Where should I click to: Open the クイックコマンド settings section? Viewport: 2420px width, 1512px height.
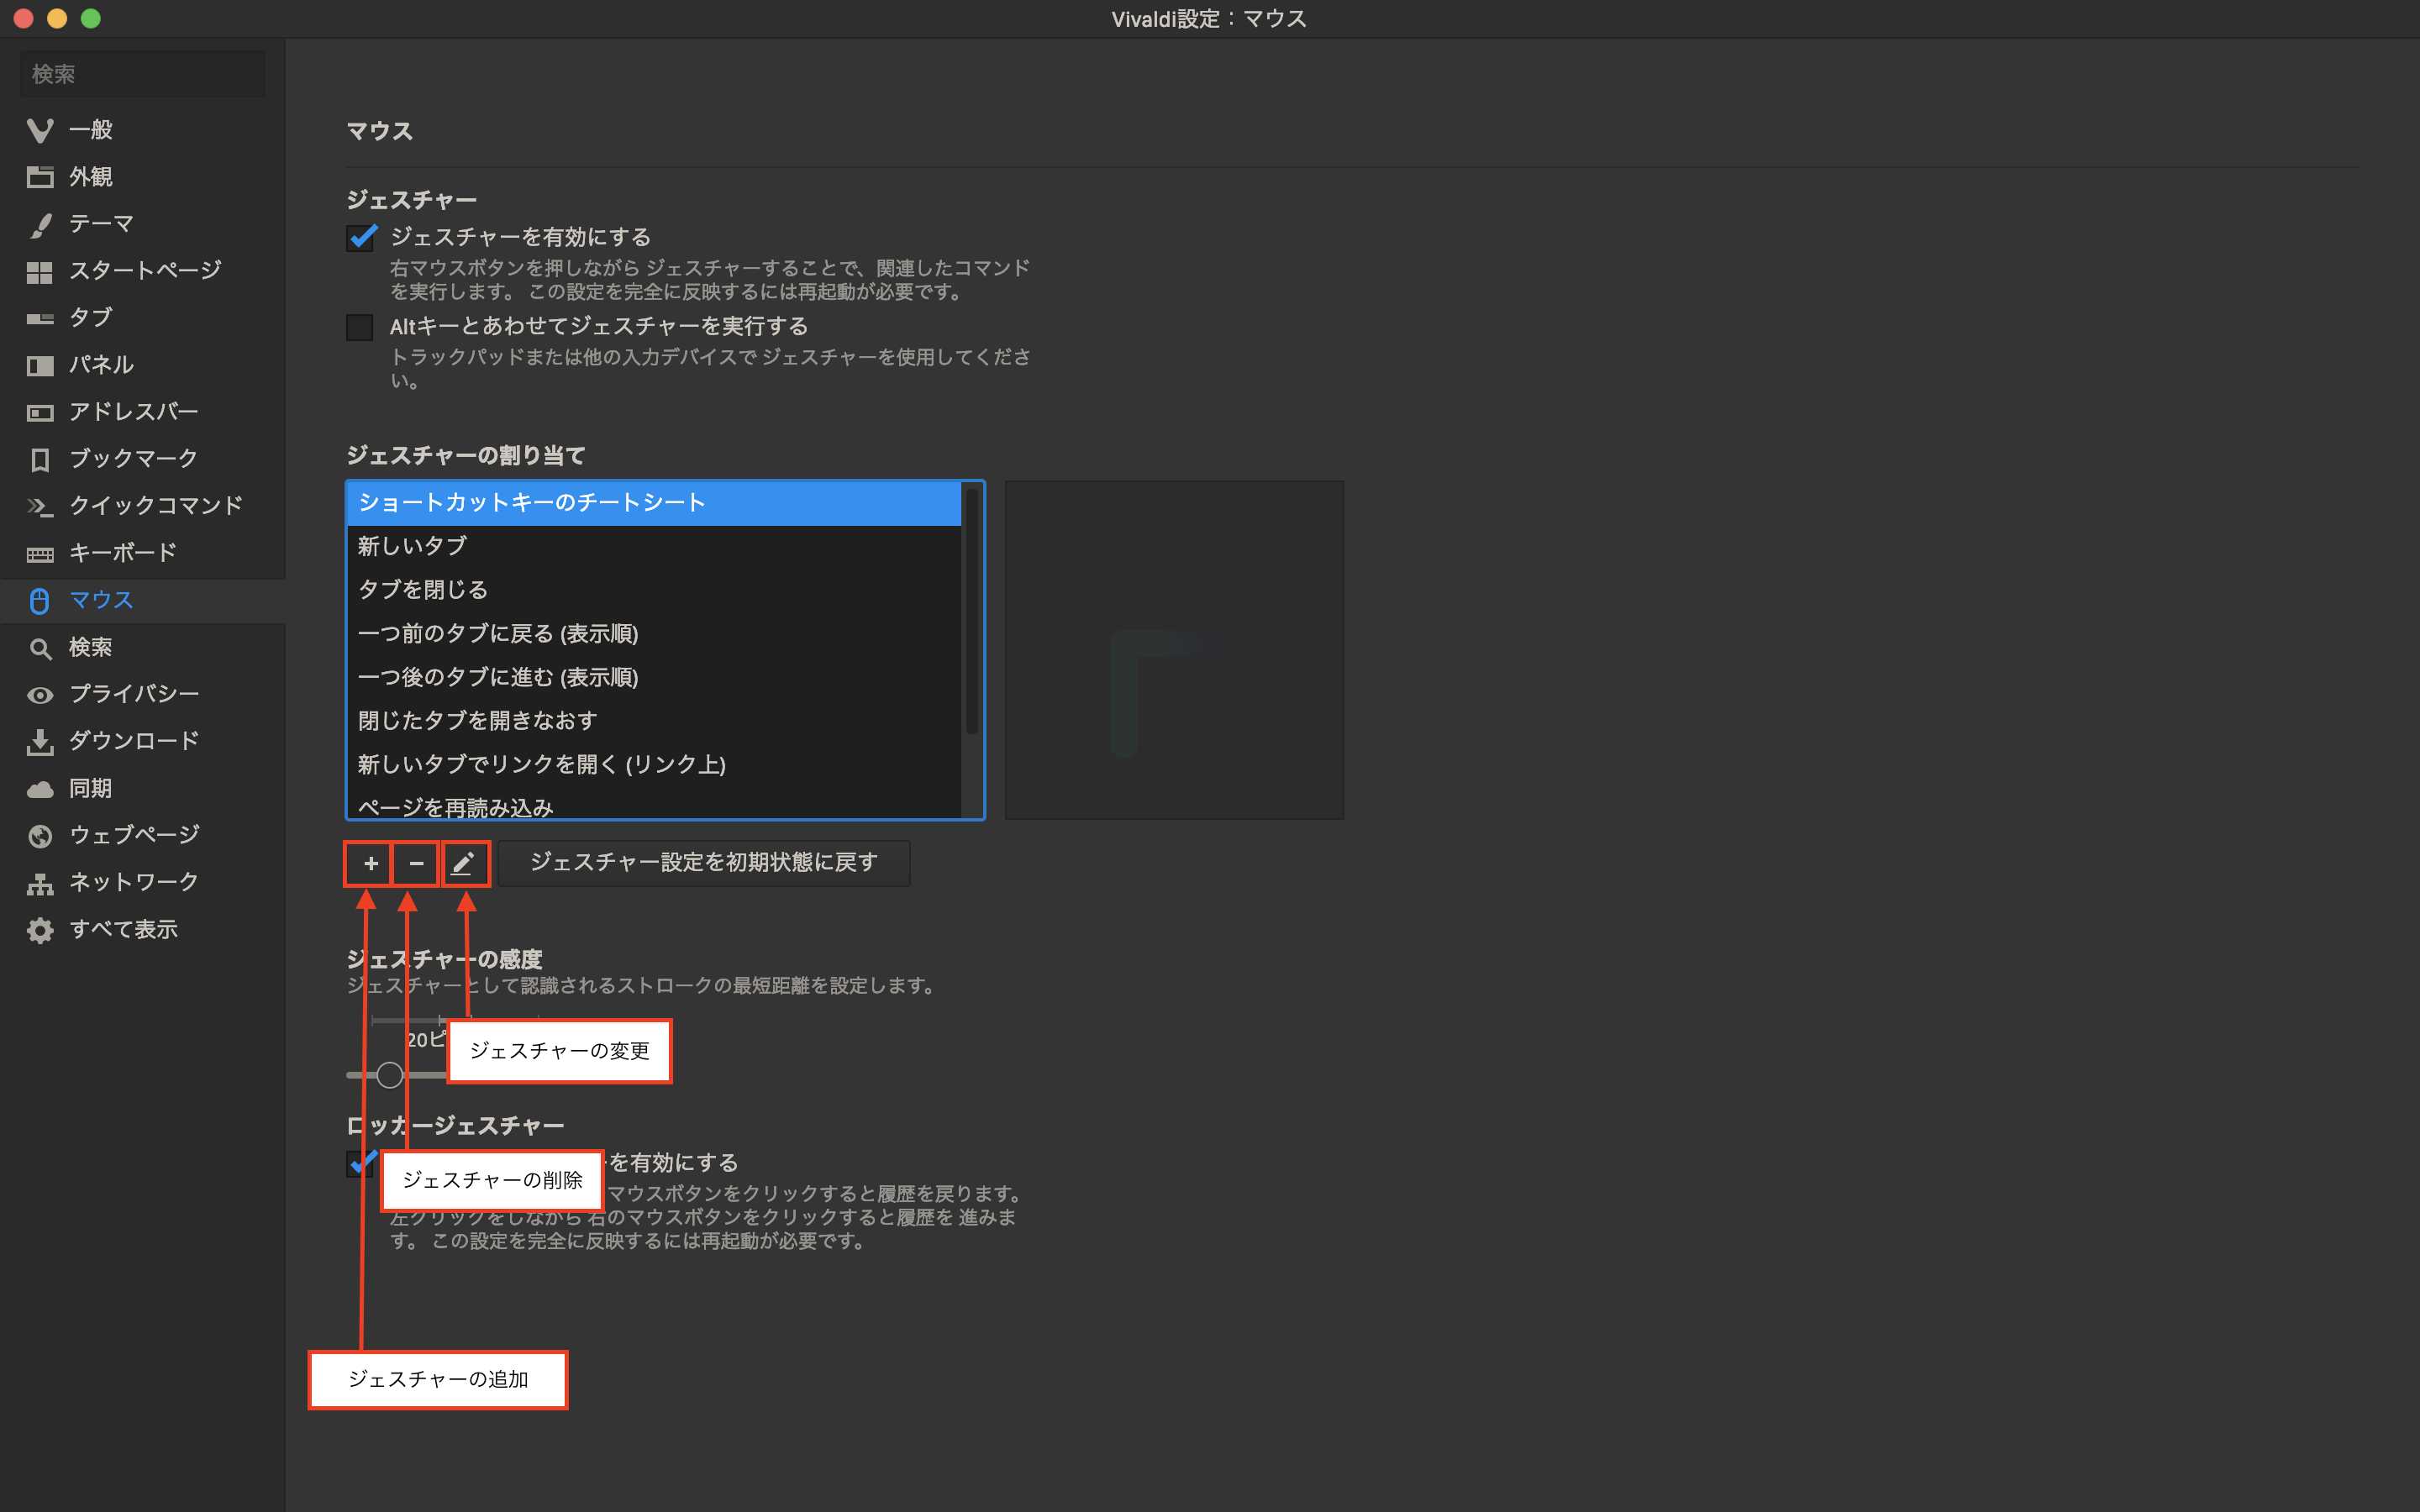pyautogui.click(x=154, y=505)
